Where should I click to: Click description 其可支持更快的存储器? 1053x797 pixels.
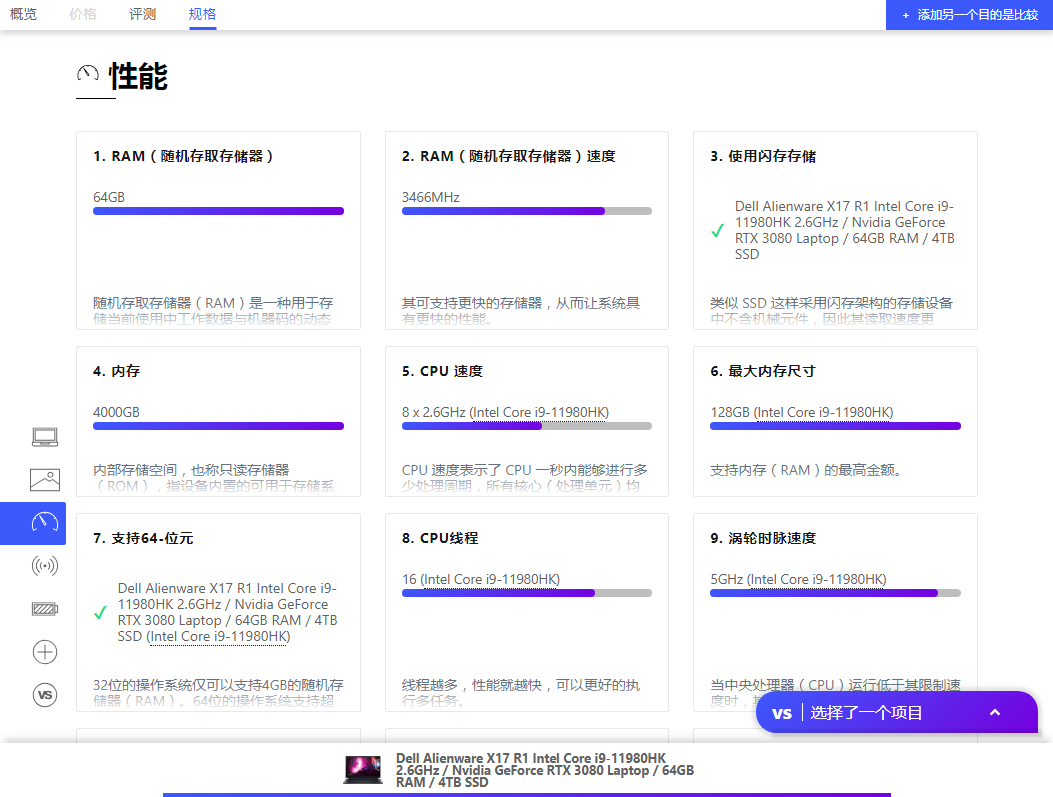pyautogui.click(x=520, y=310)
